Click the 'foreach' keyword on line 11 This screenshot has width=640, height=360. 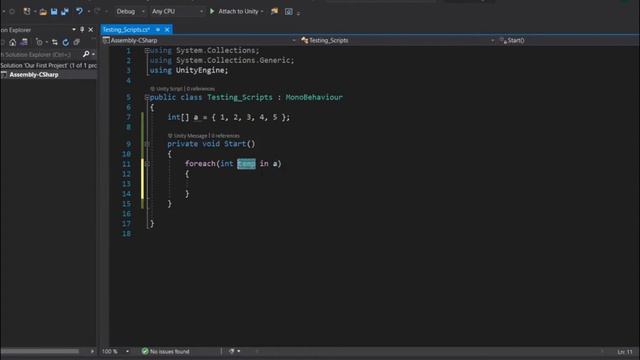pyautogui.click(x=200, y=164)
